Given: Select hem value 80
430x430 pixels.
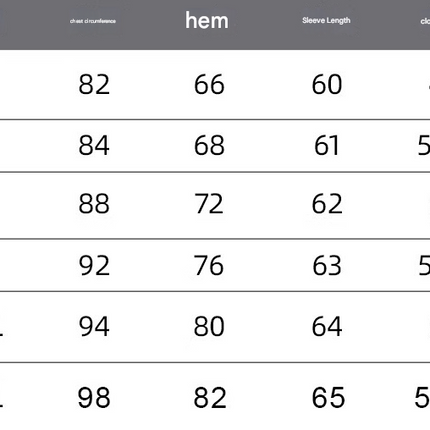Looking at the screenshot, I should click(x=209, y=326).
